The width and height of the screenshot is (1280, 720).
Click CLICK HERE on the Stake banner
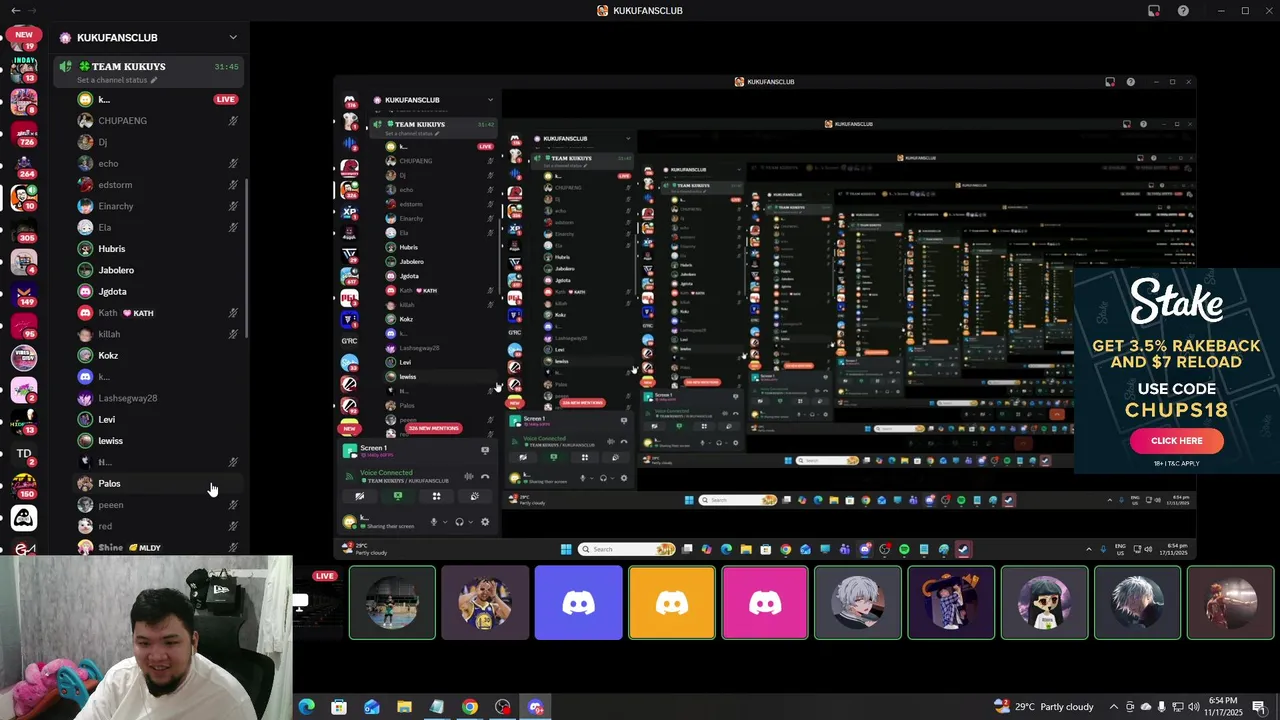(1177, 441)
